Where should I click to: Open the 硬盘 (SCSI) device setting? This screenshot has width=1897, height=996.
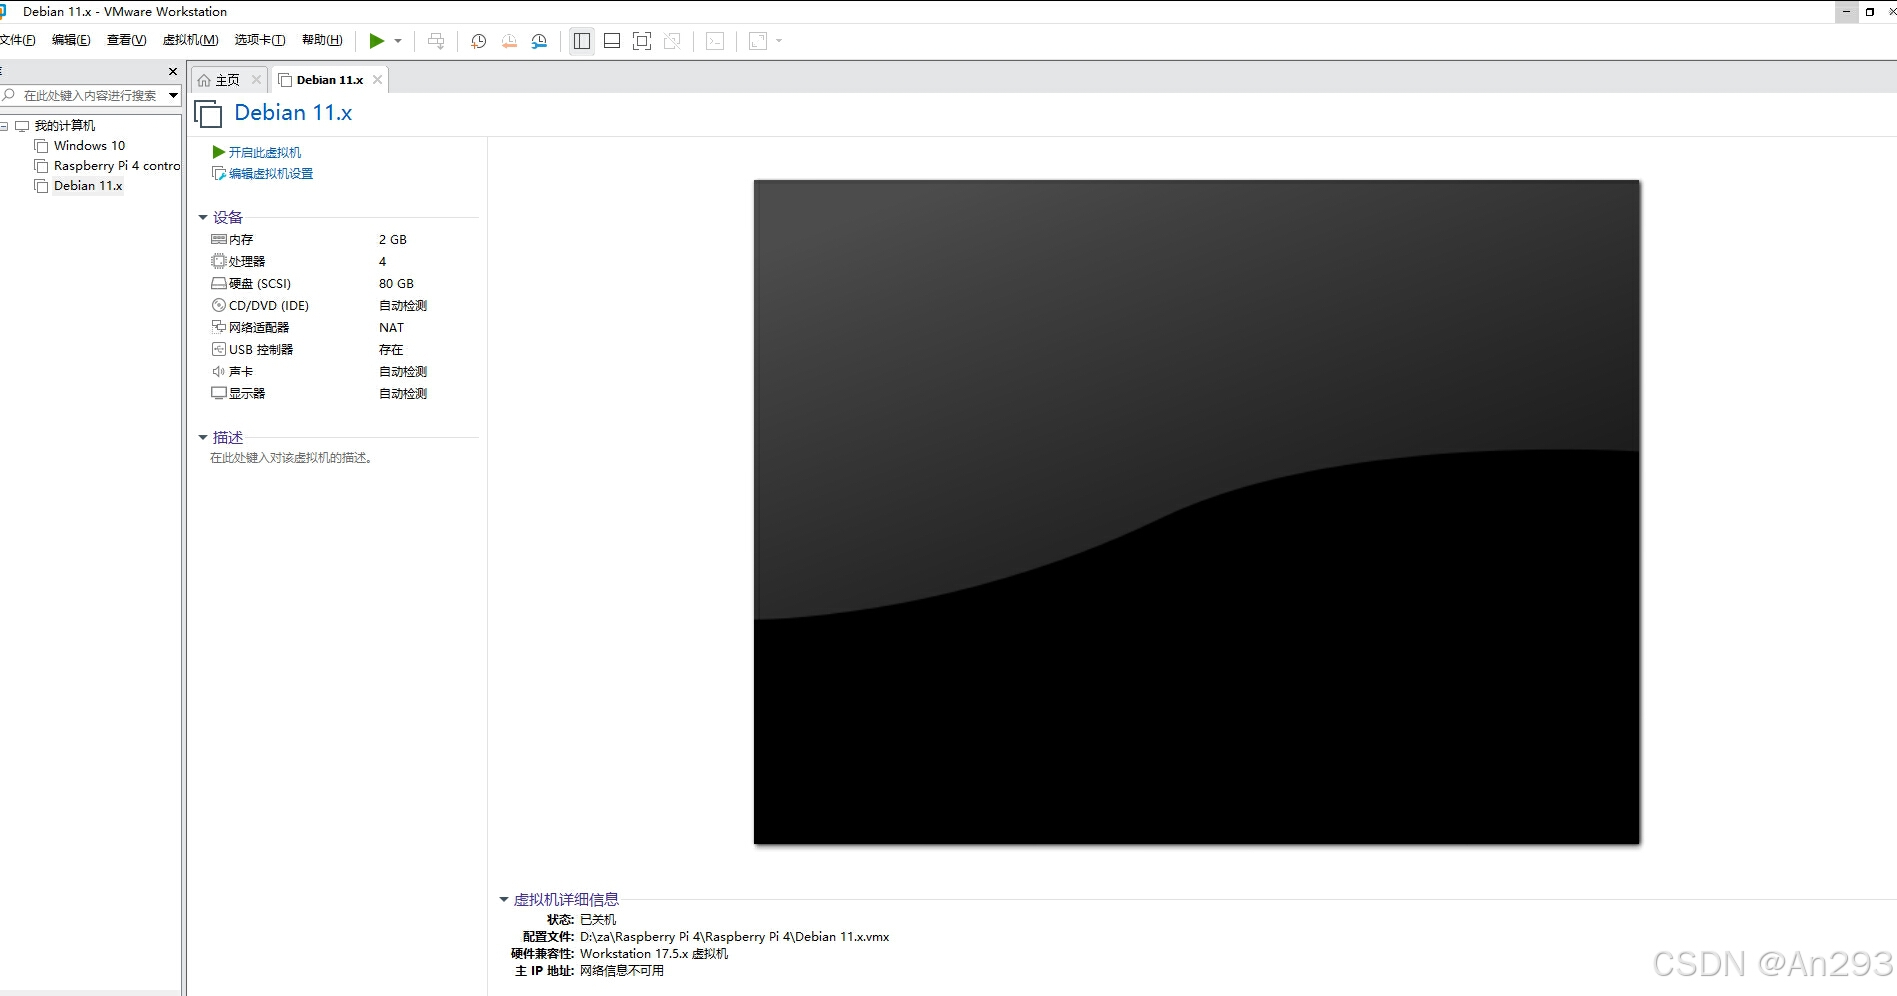[260, 284]
